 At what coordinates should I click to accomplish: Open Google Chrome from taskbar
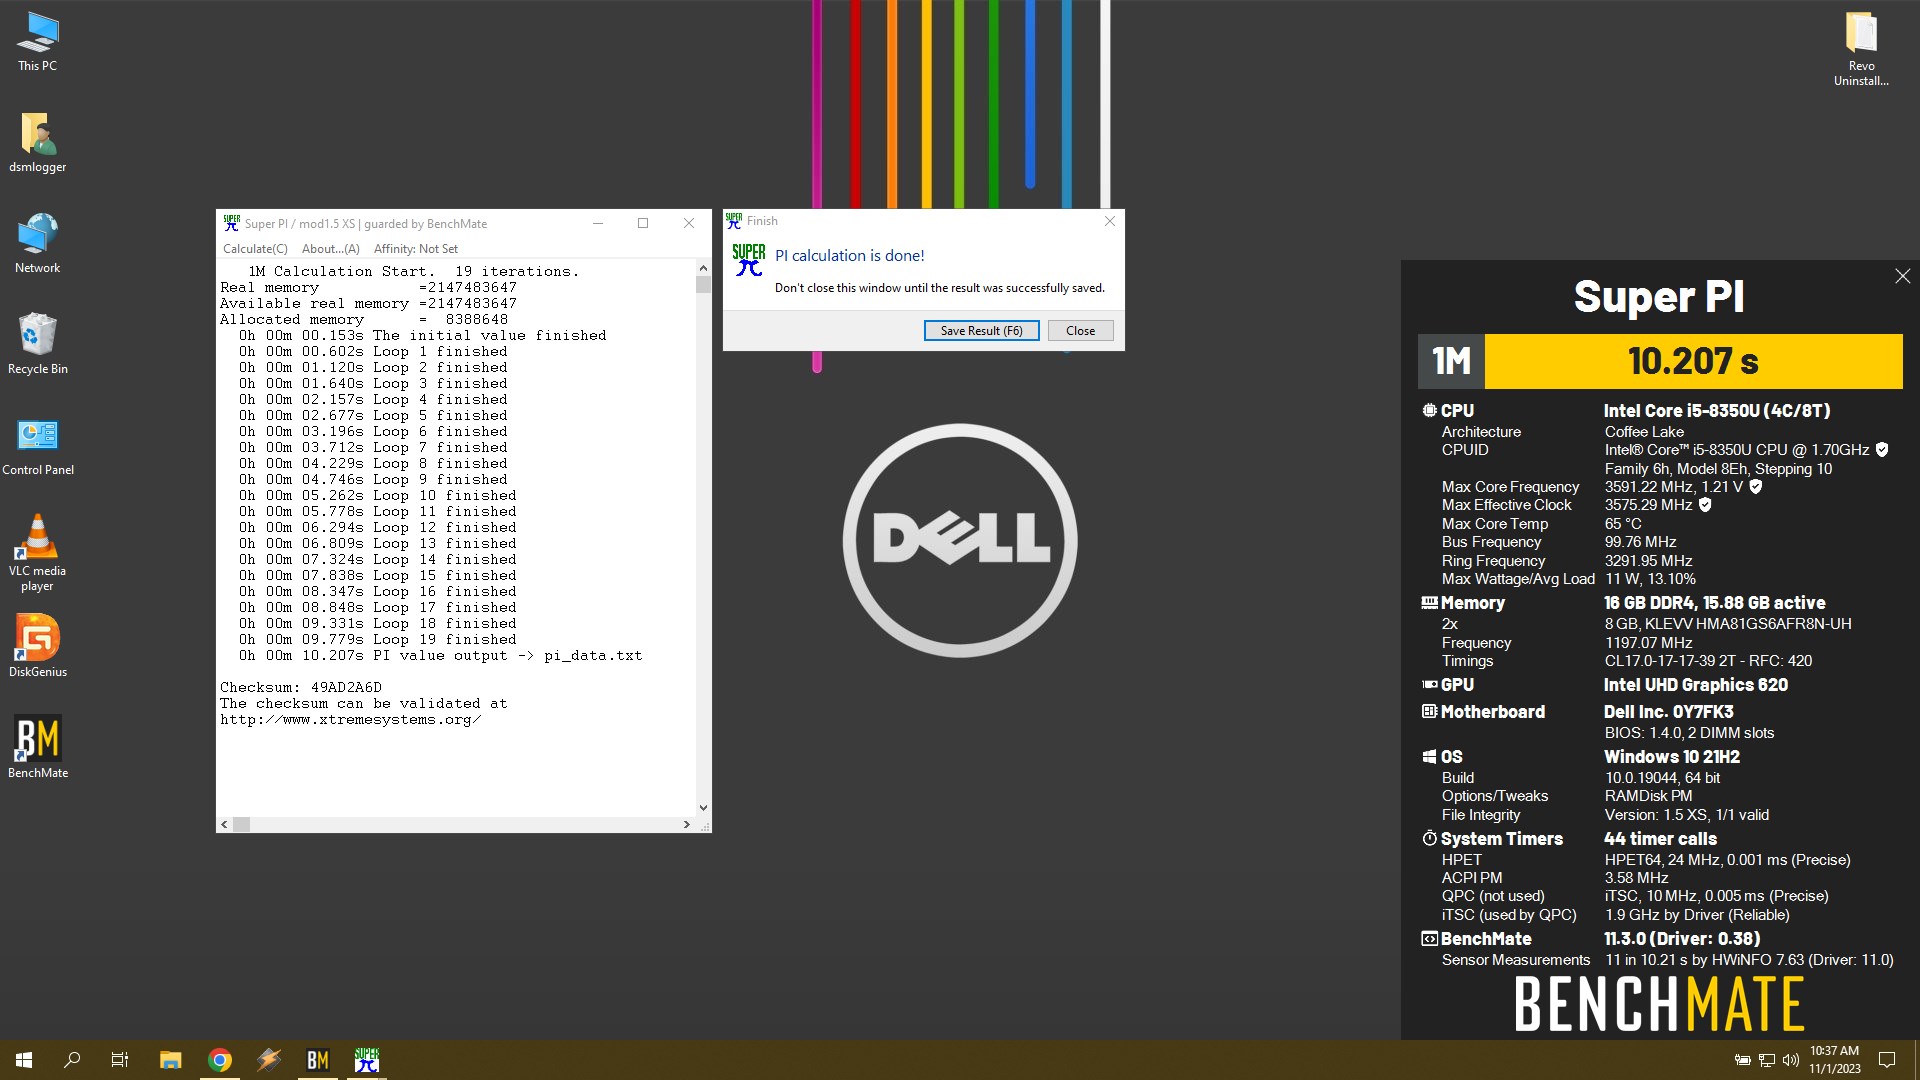click(x=220, y=1060)
